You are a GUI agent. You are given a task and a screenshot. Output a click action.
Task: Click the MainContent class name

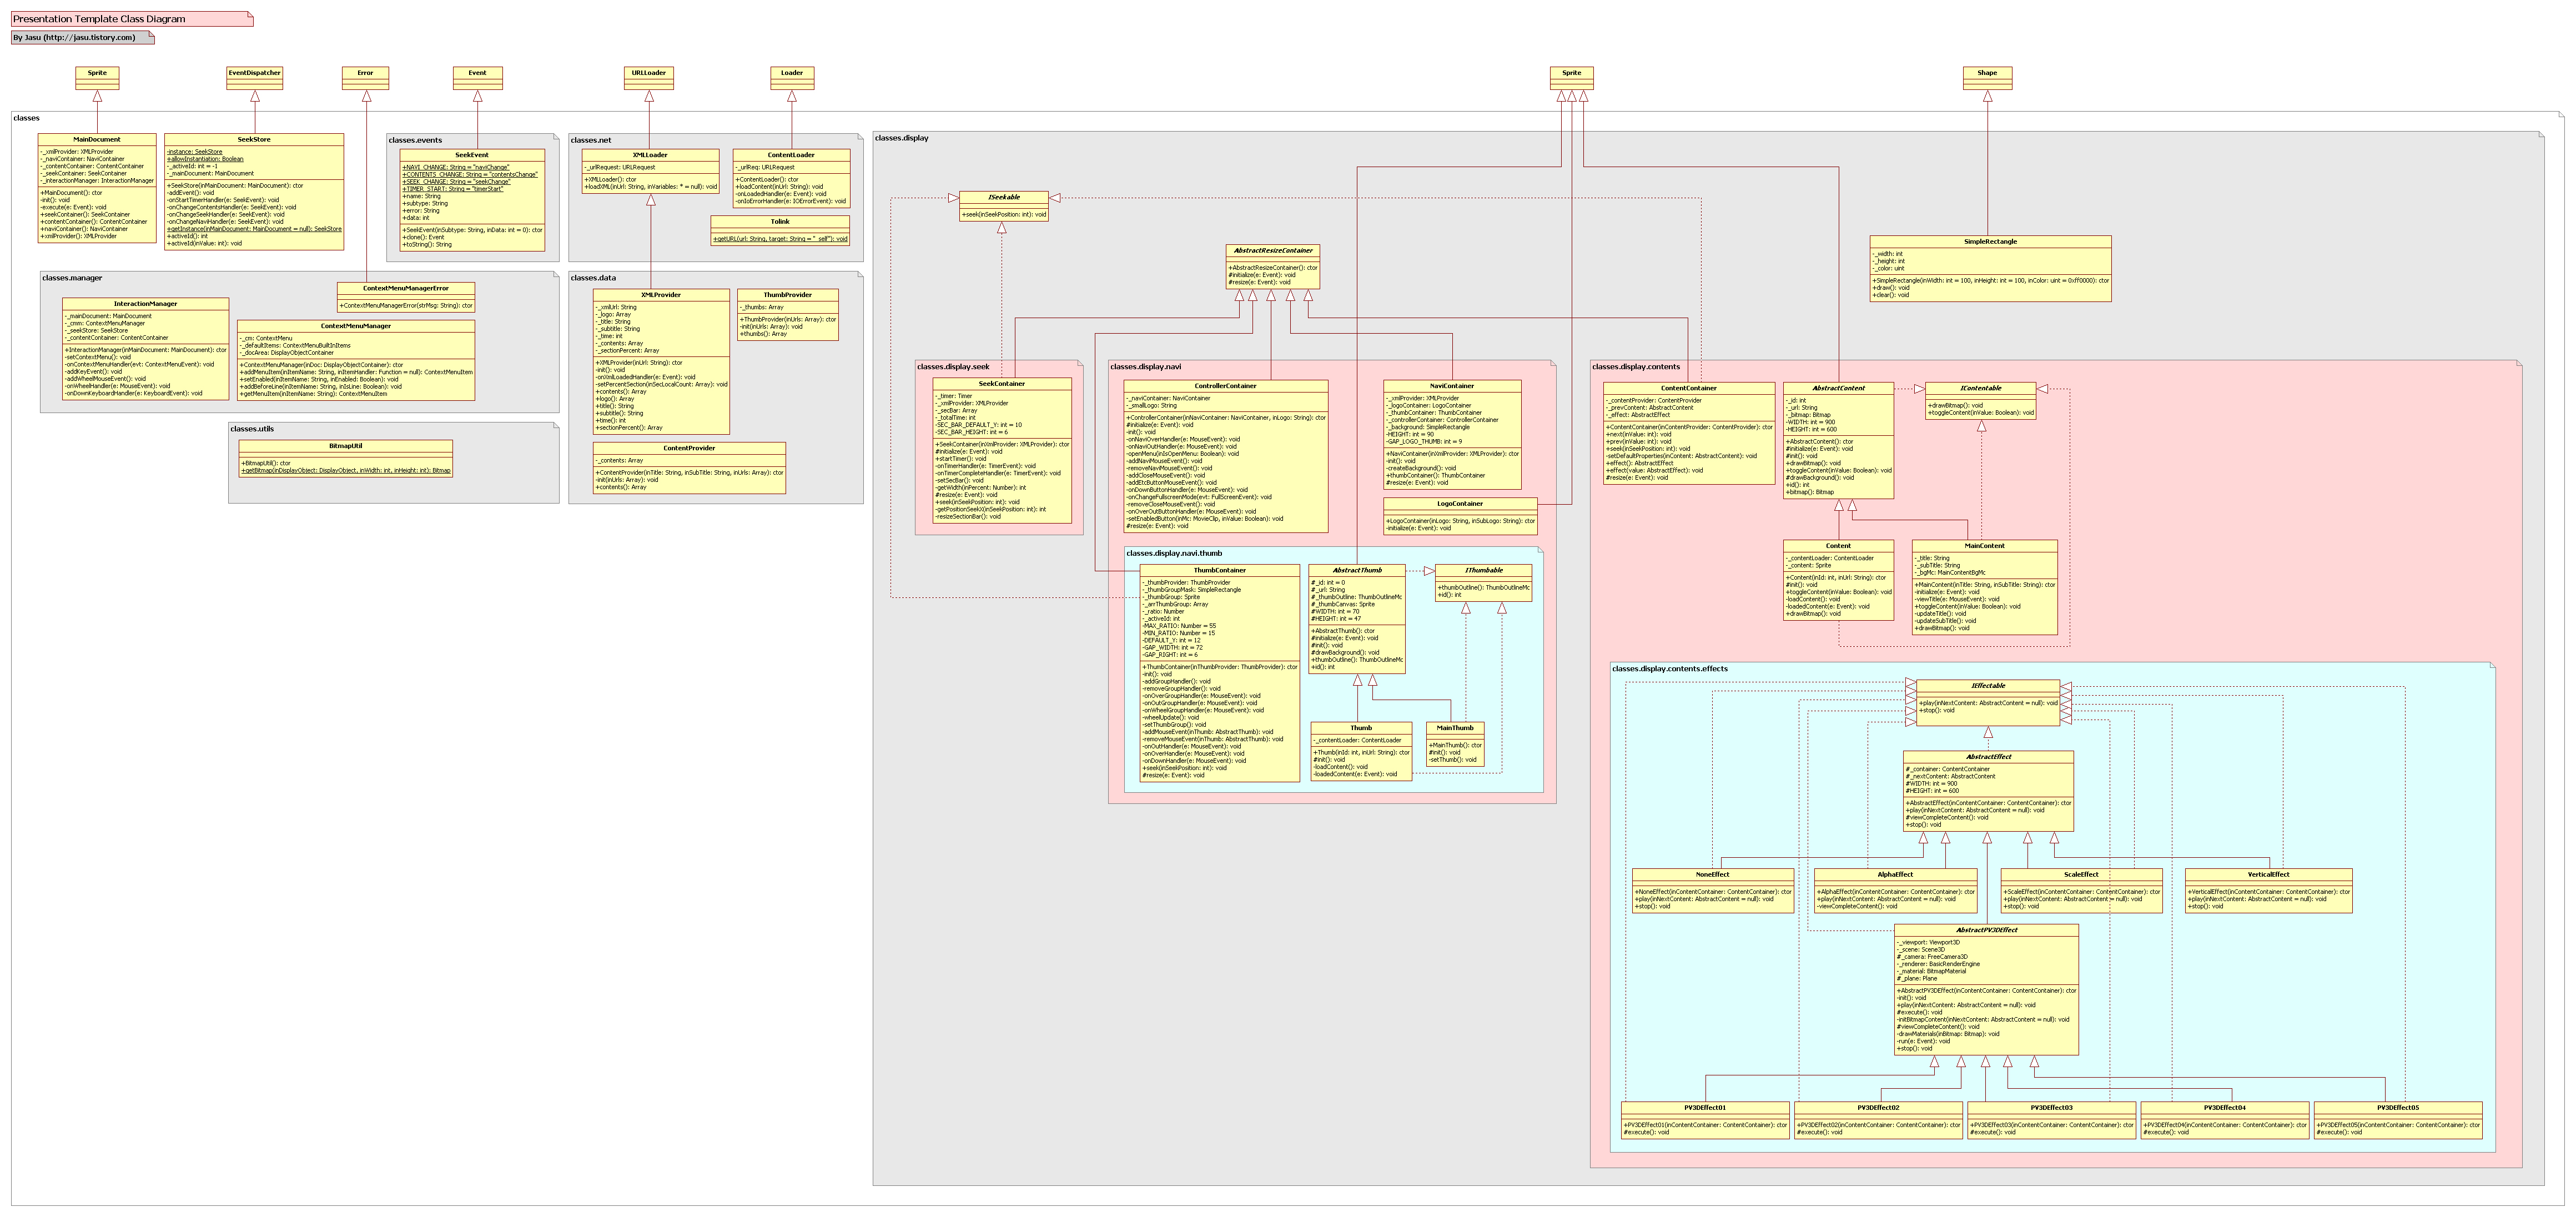[1985, 546]
